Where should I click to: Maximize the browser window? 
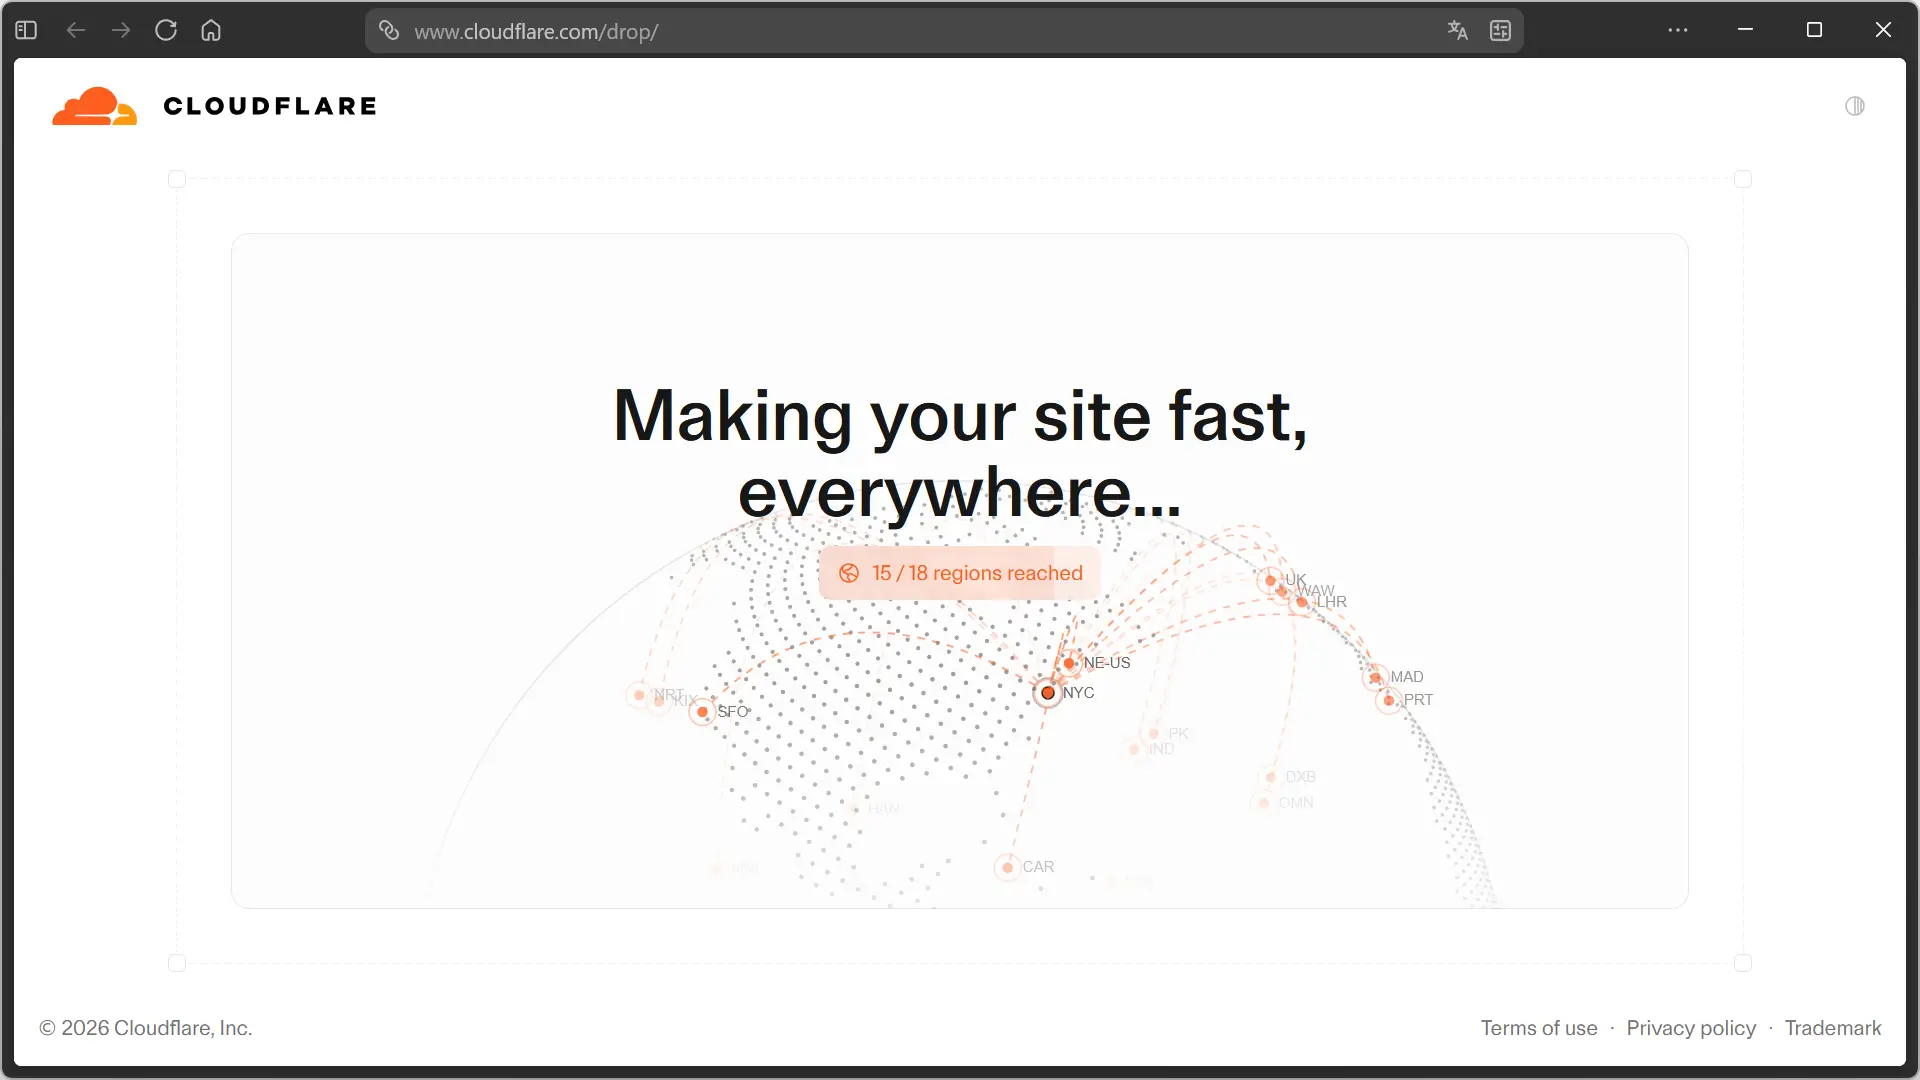click(1814, 30)
